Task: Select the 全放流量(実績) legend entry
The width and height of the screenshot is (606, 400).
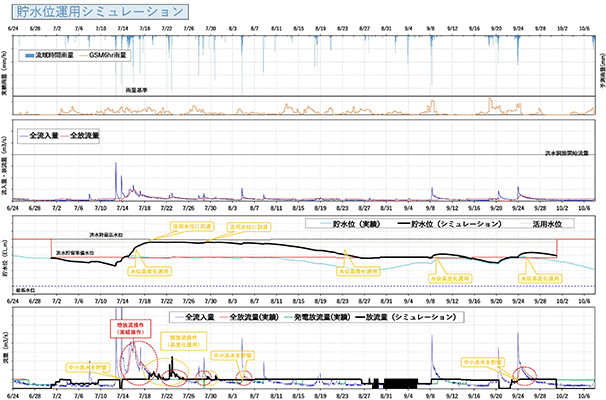Action: 249,317
